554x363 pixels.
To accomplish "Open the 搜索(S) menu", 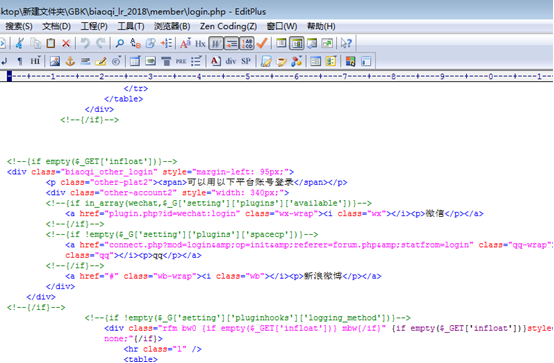I will tap(19, 27).
